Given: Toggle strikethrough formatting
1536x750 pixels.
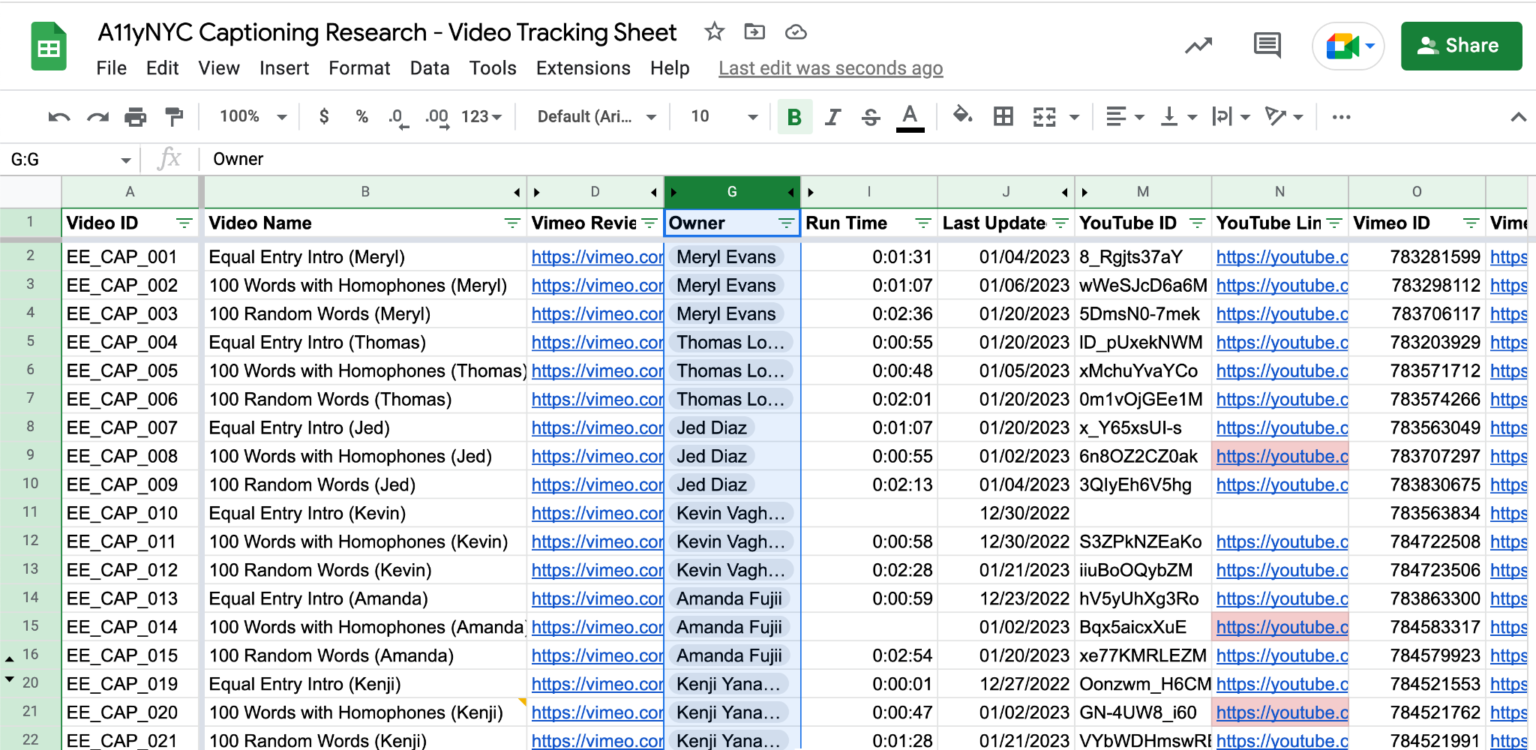Looking at the screenshot, I should (x=870, y=116).
